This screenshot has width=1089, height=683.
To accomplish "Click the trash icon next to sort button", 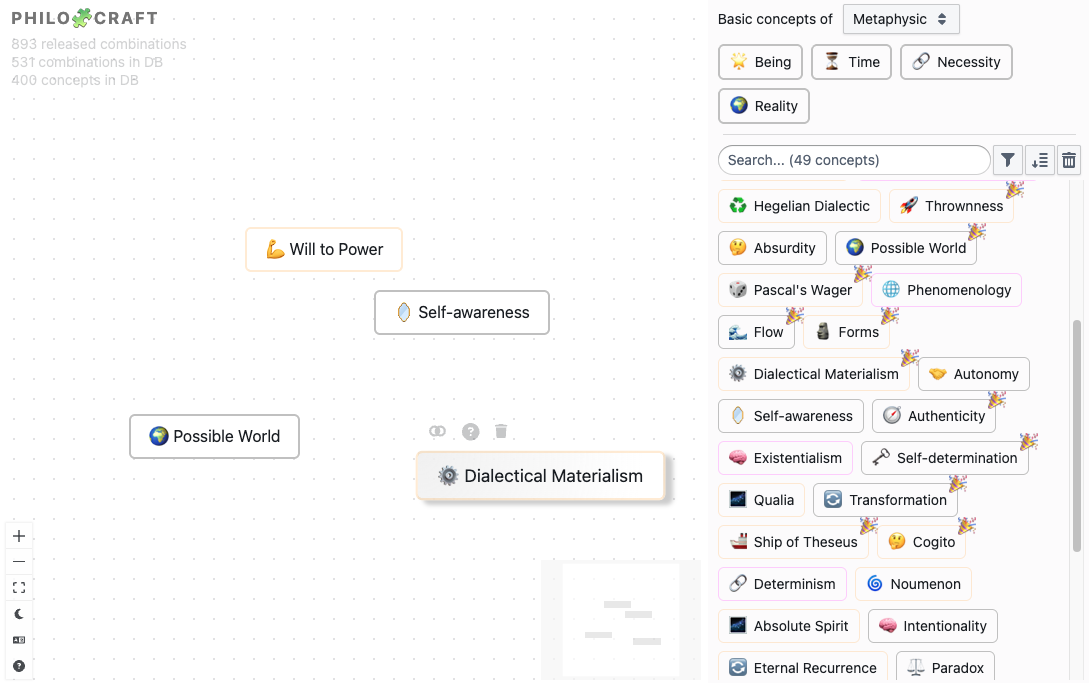I will [x=1069, y=161].
